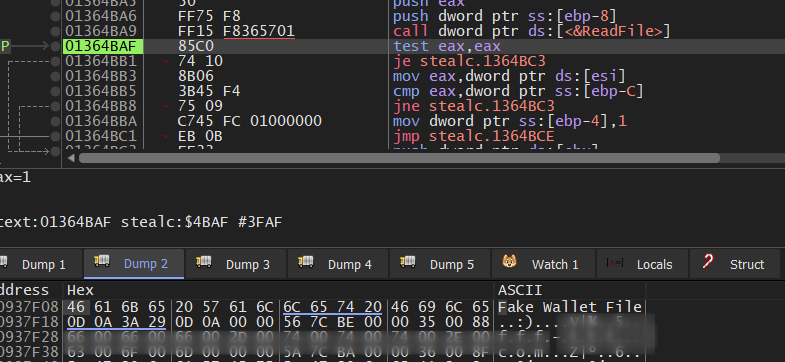785x362 pixels.
Task: Select address 01364BA6 in disassembly
Action: click(101, 17)
